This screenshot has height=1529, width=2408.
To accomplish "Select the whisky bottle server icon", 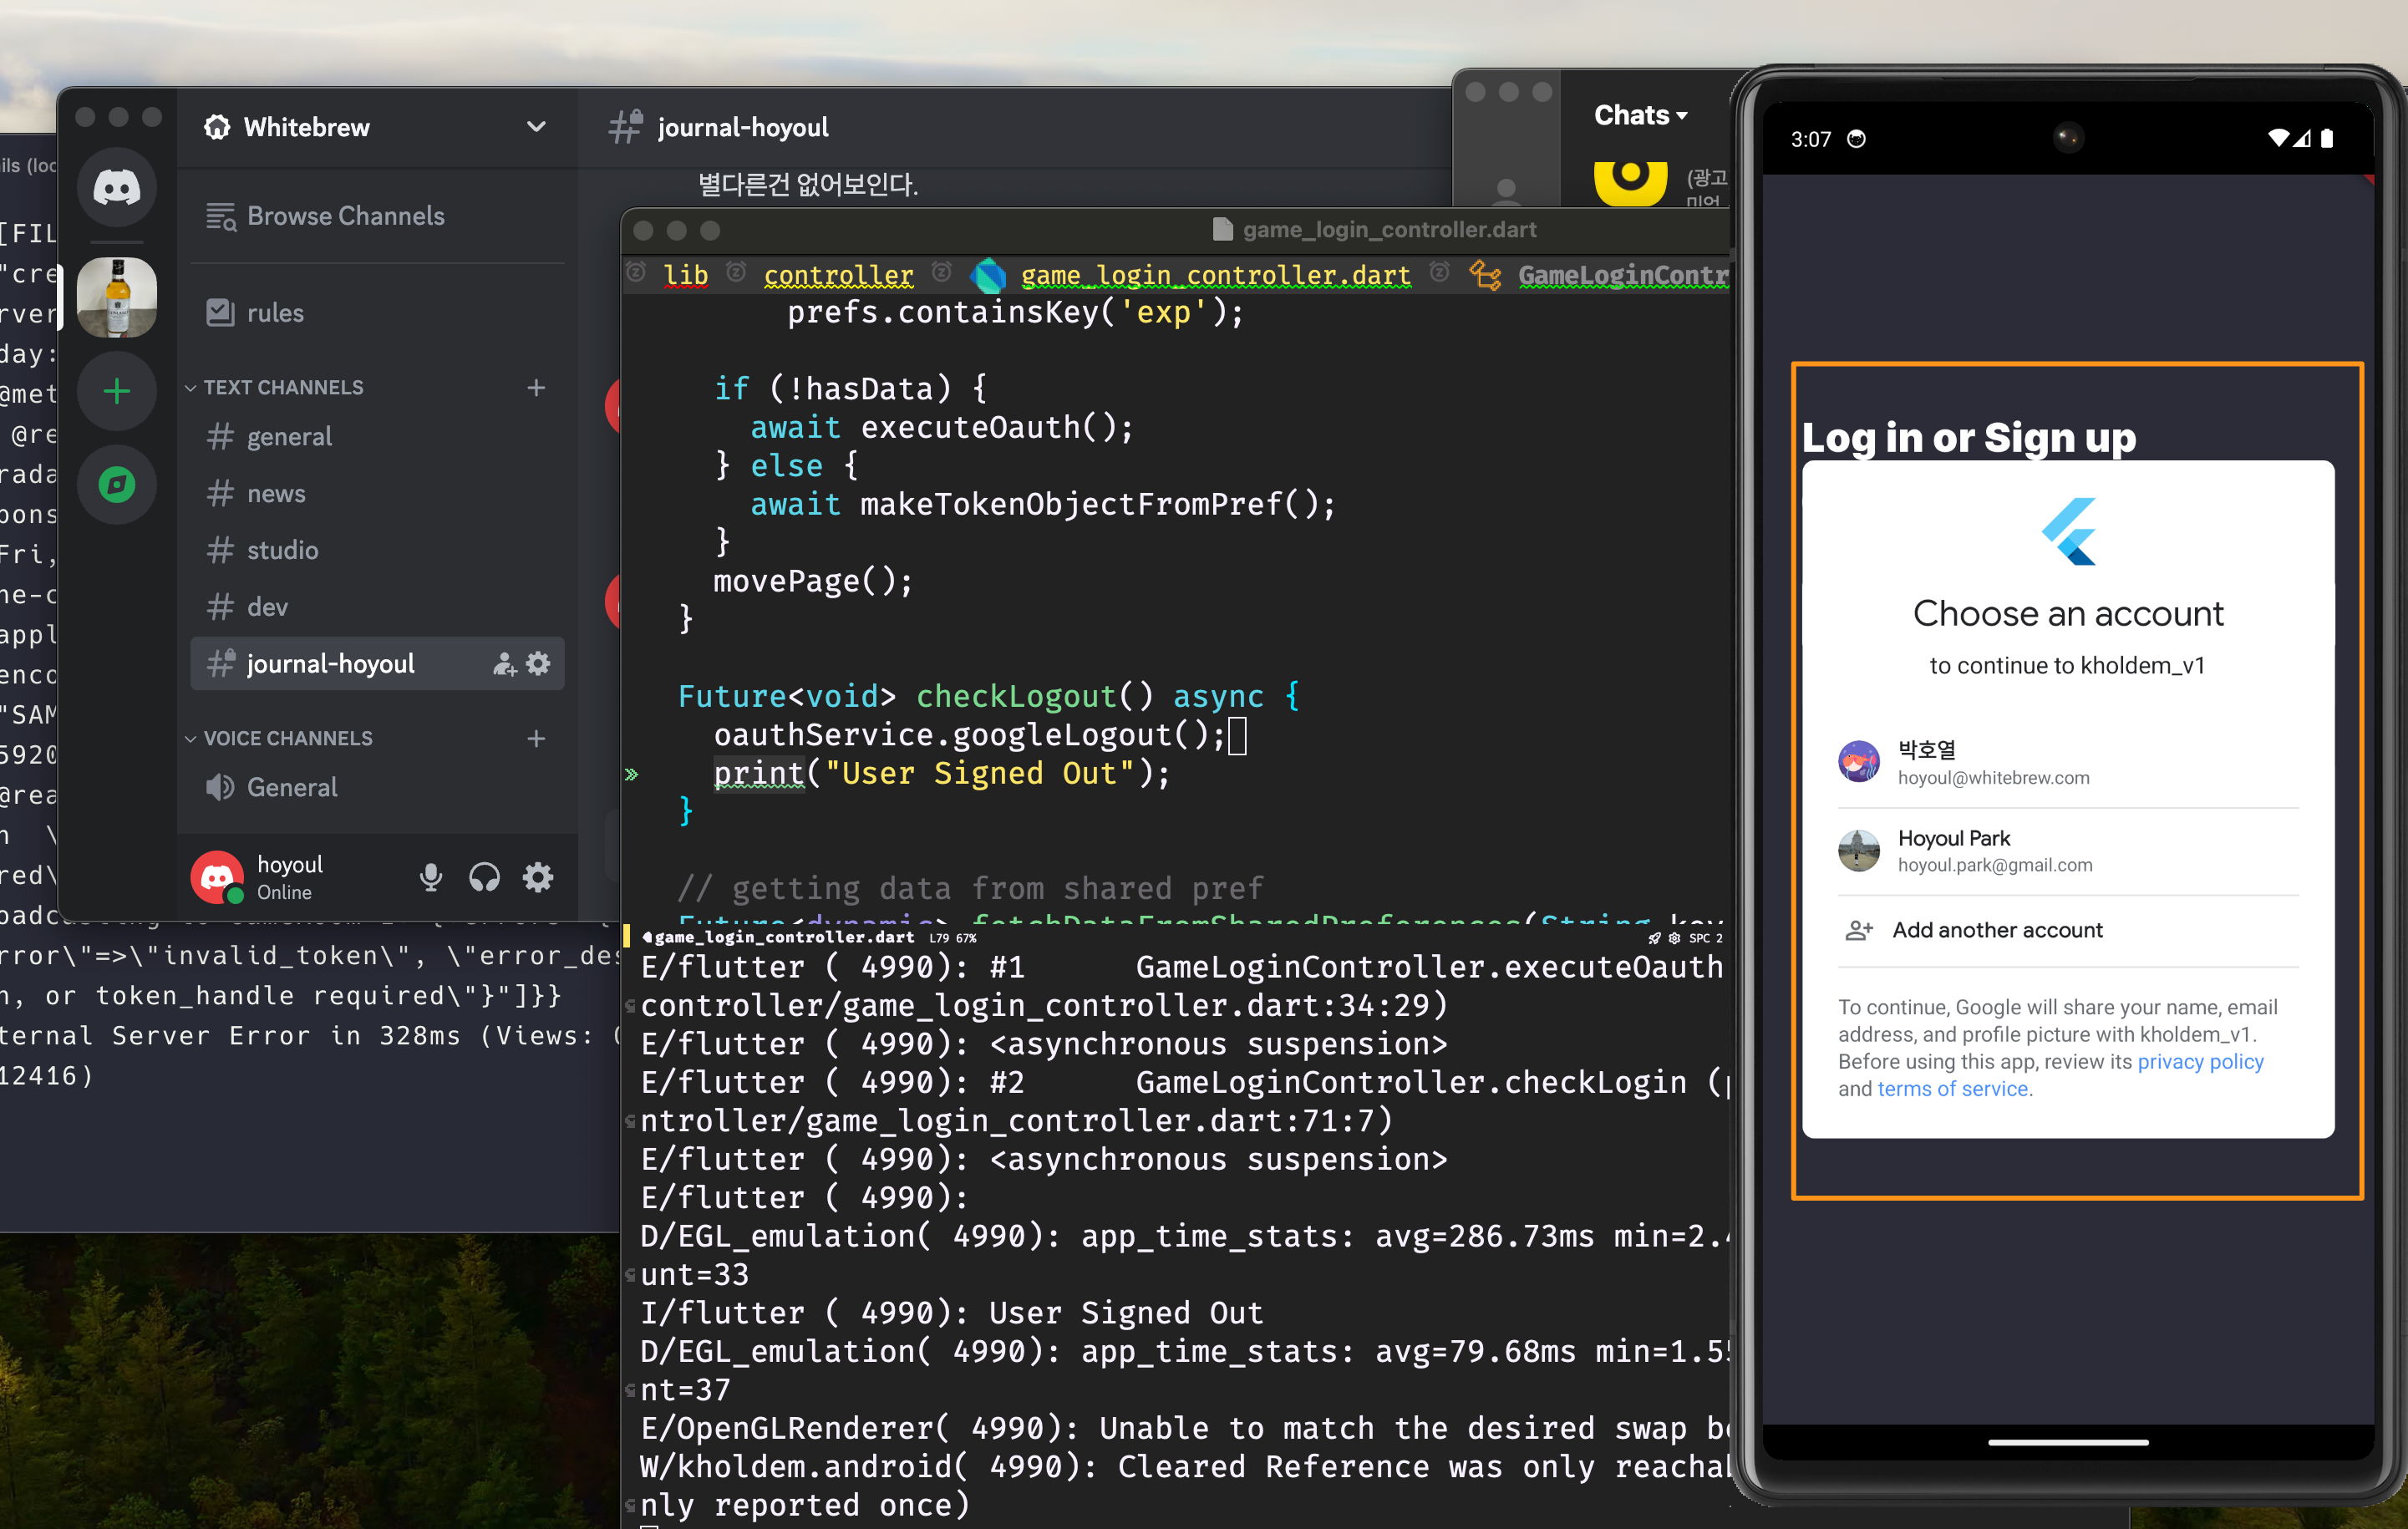I will pyautogui.click(x=117, y=297).
